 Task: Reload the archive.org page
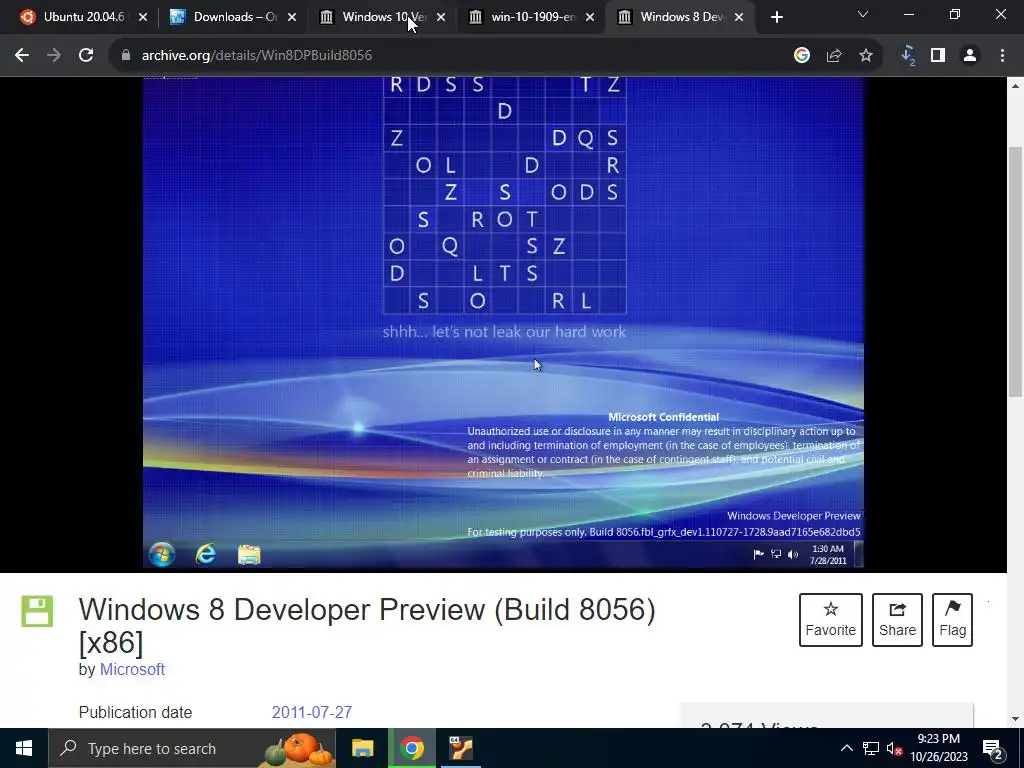tap(86, 56)
